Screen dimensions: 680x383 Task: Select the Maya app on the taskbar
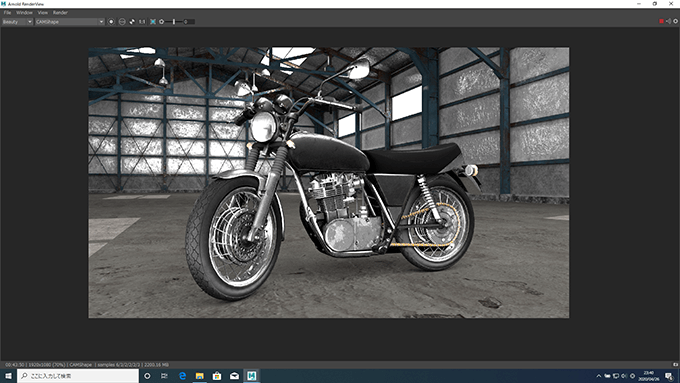(252, 376)
